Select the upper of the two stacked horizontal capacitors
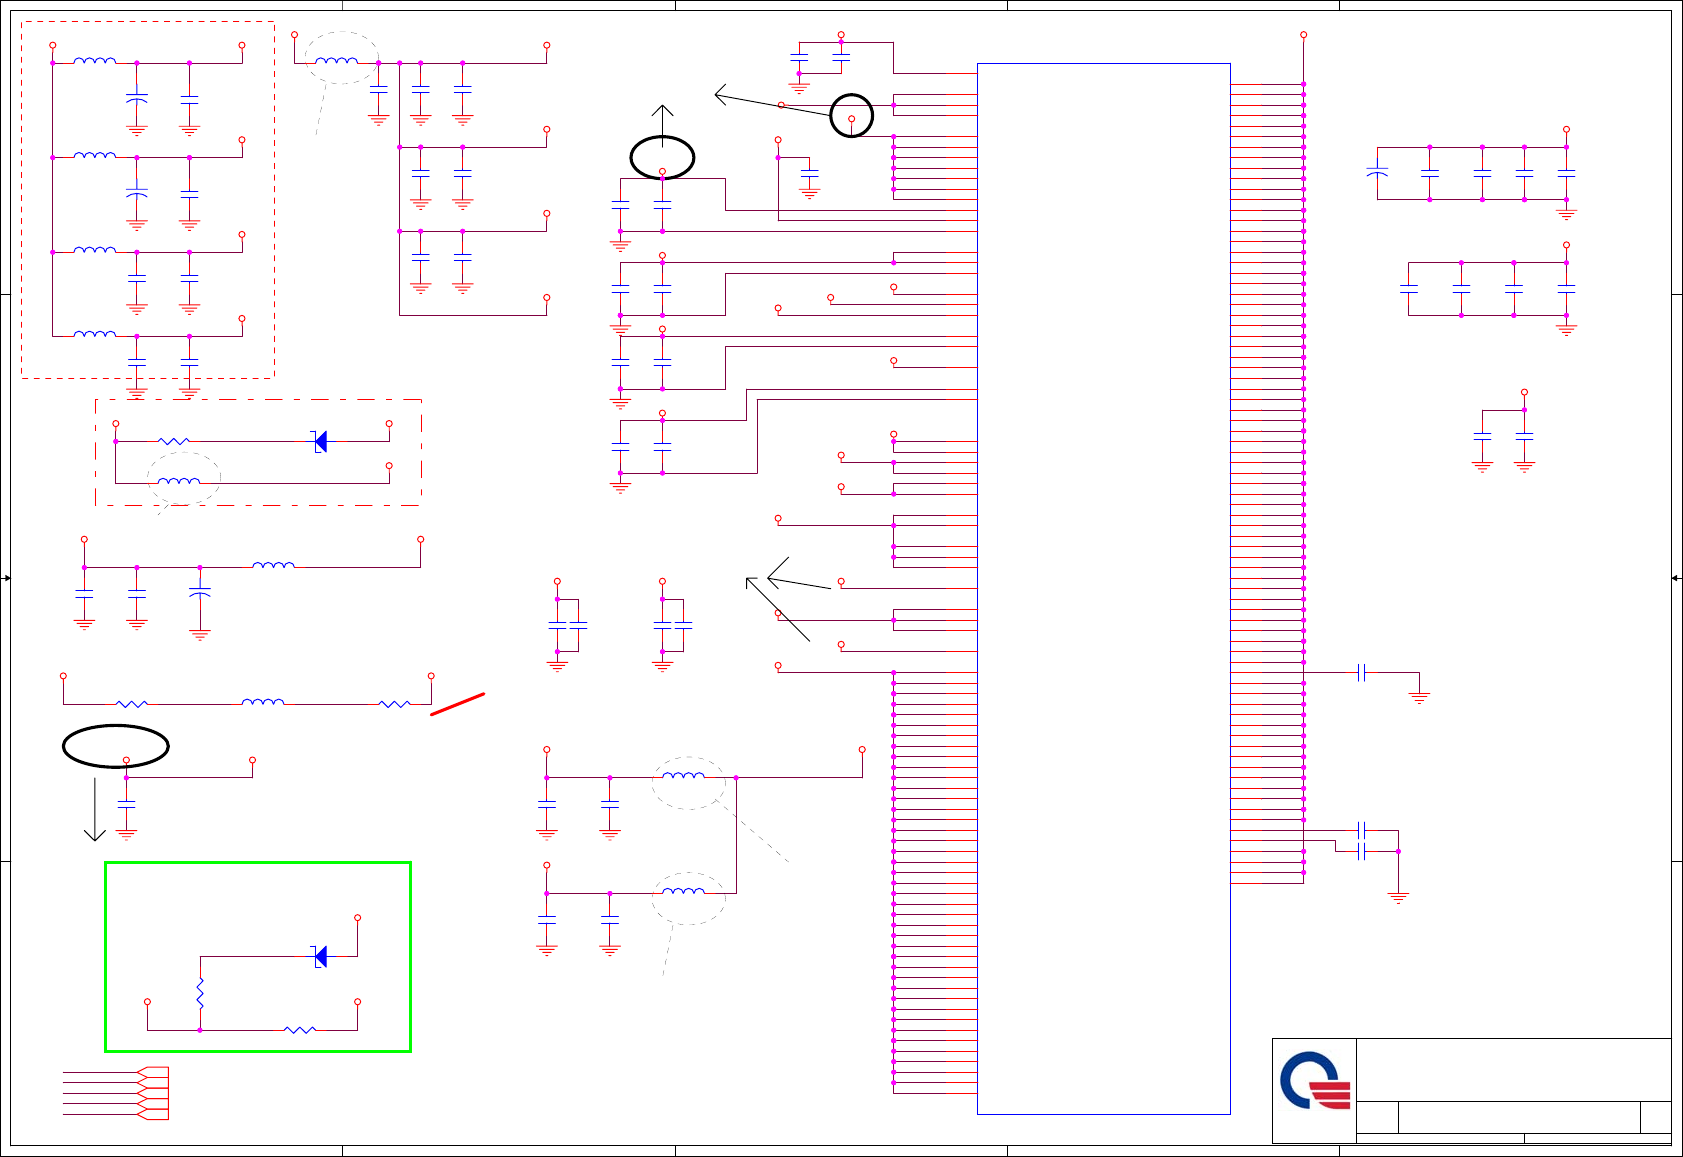Screen dimensions: 1683x1157 (1361, 830)
